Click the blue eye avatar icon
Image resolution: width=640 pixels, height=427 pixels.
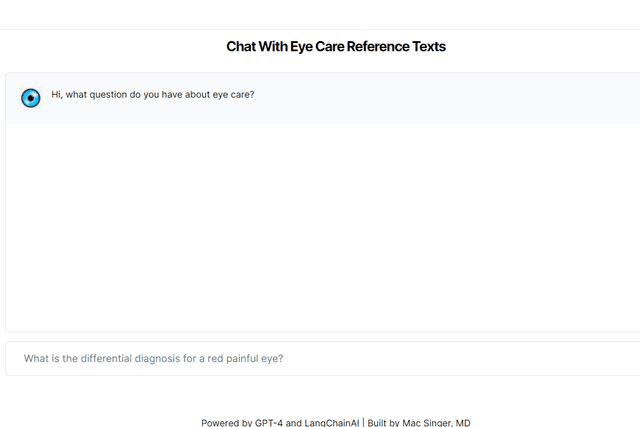tap(31, 97)
